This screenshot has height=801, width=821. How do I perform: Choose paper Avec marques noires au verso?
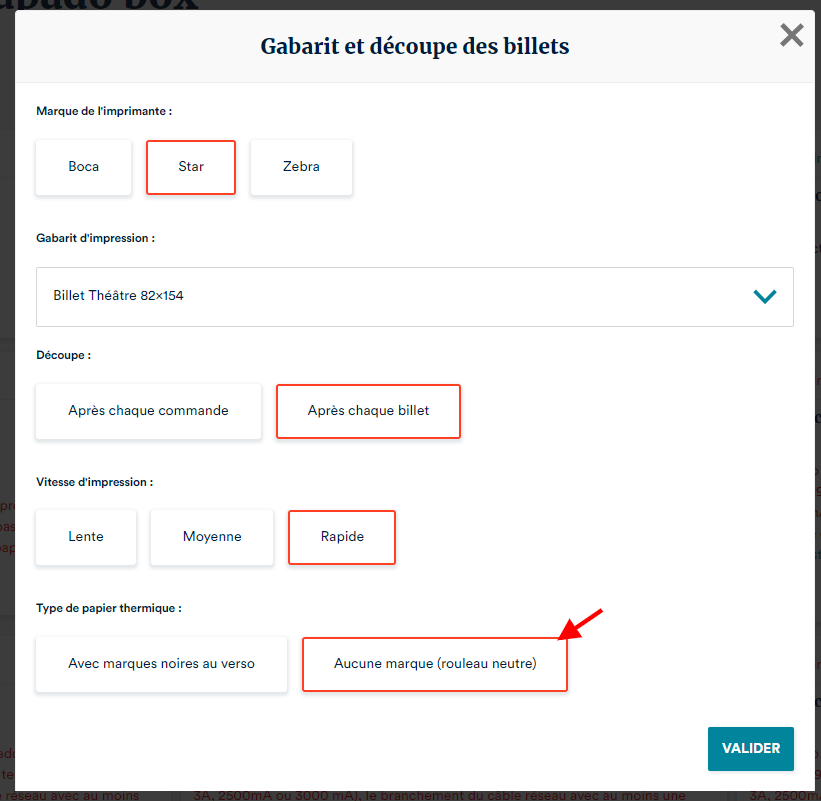click(162, 664)
